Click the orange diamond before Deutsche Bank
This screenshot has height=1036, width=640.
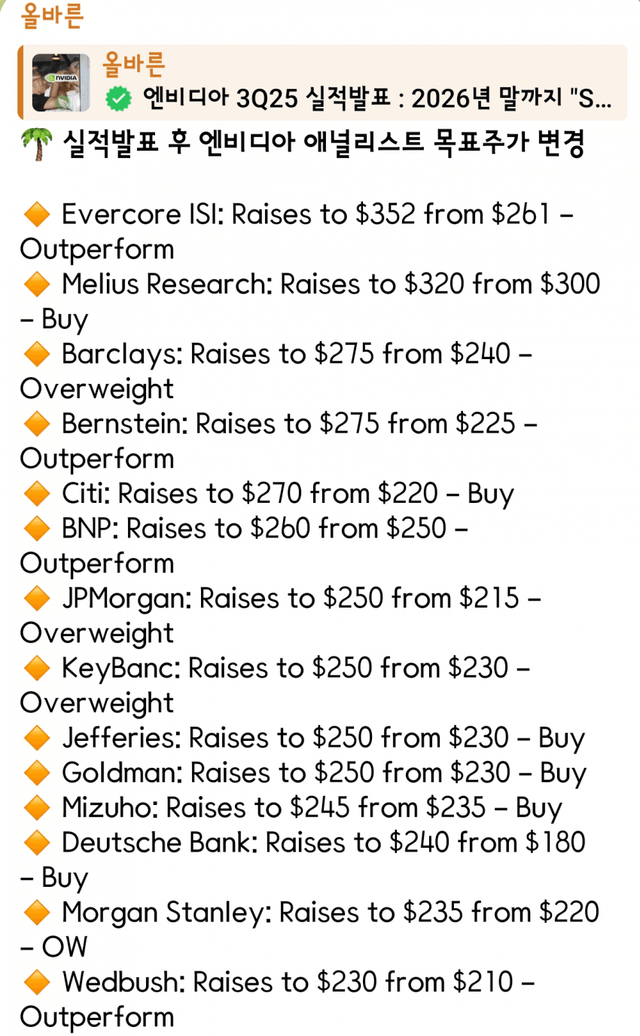pos(35,843)
